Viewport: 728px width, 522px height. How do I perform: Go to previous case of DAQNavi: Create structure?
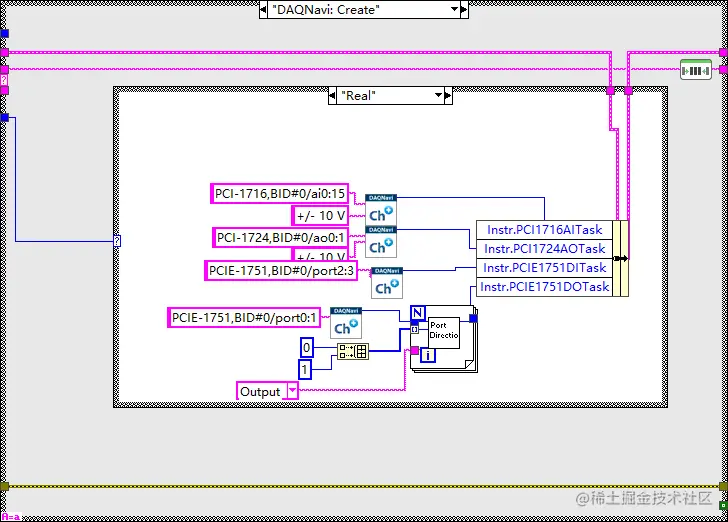[x=263, y=9]
